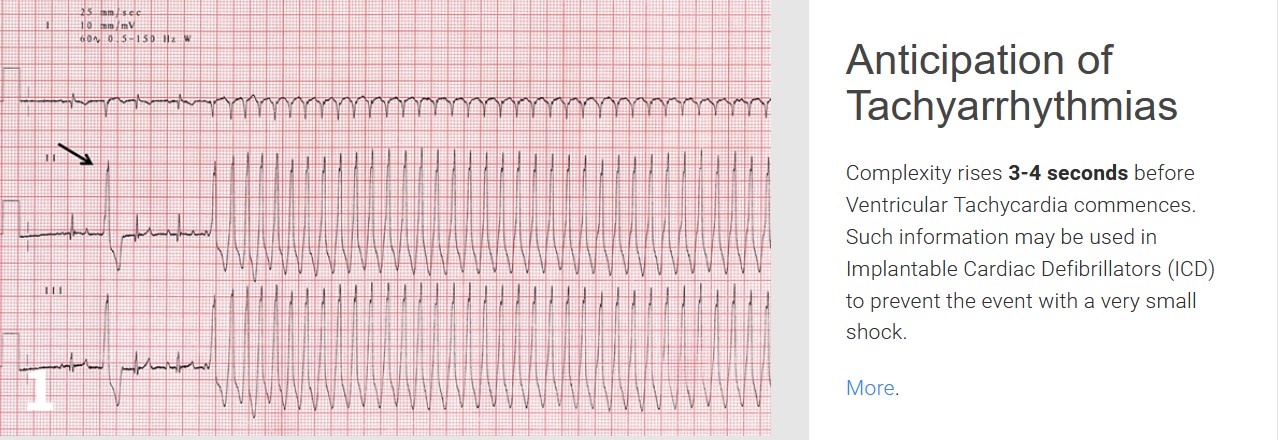This screenshot has width=1278, height=440.
Task: Click the "Implantable Cardiac Defibrillators (ICD)" text
Action: tap(1030, 269)
